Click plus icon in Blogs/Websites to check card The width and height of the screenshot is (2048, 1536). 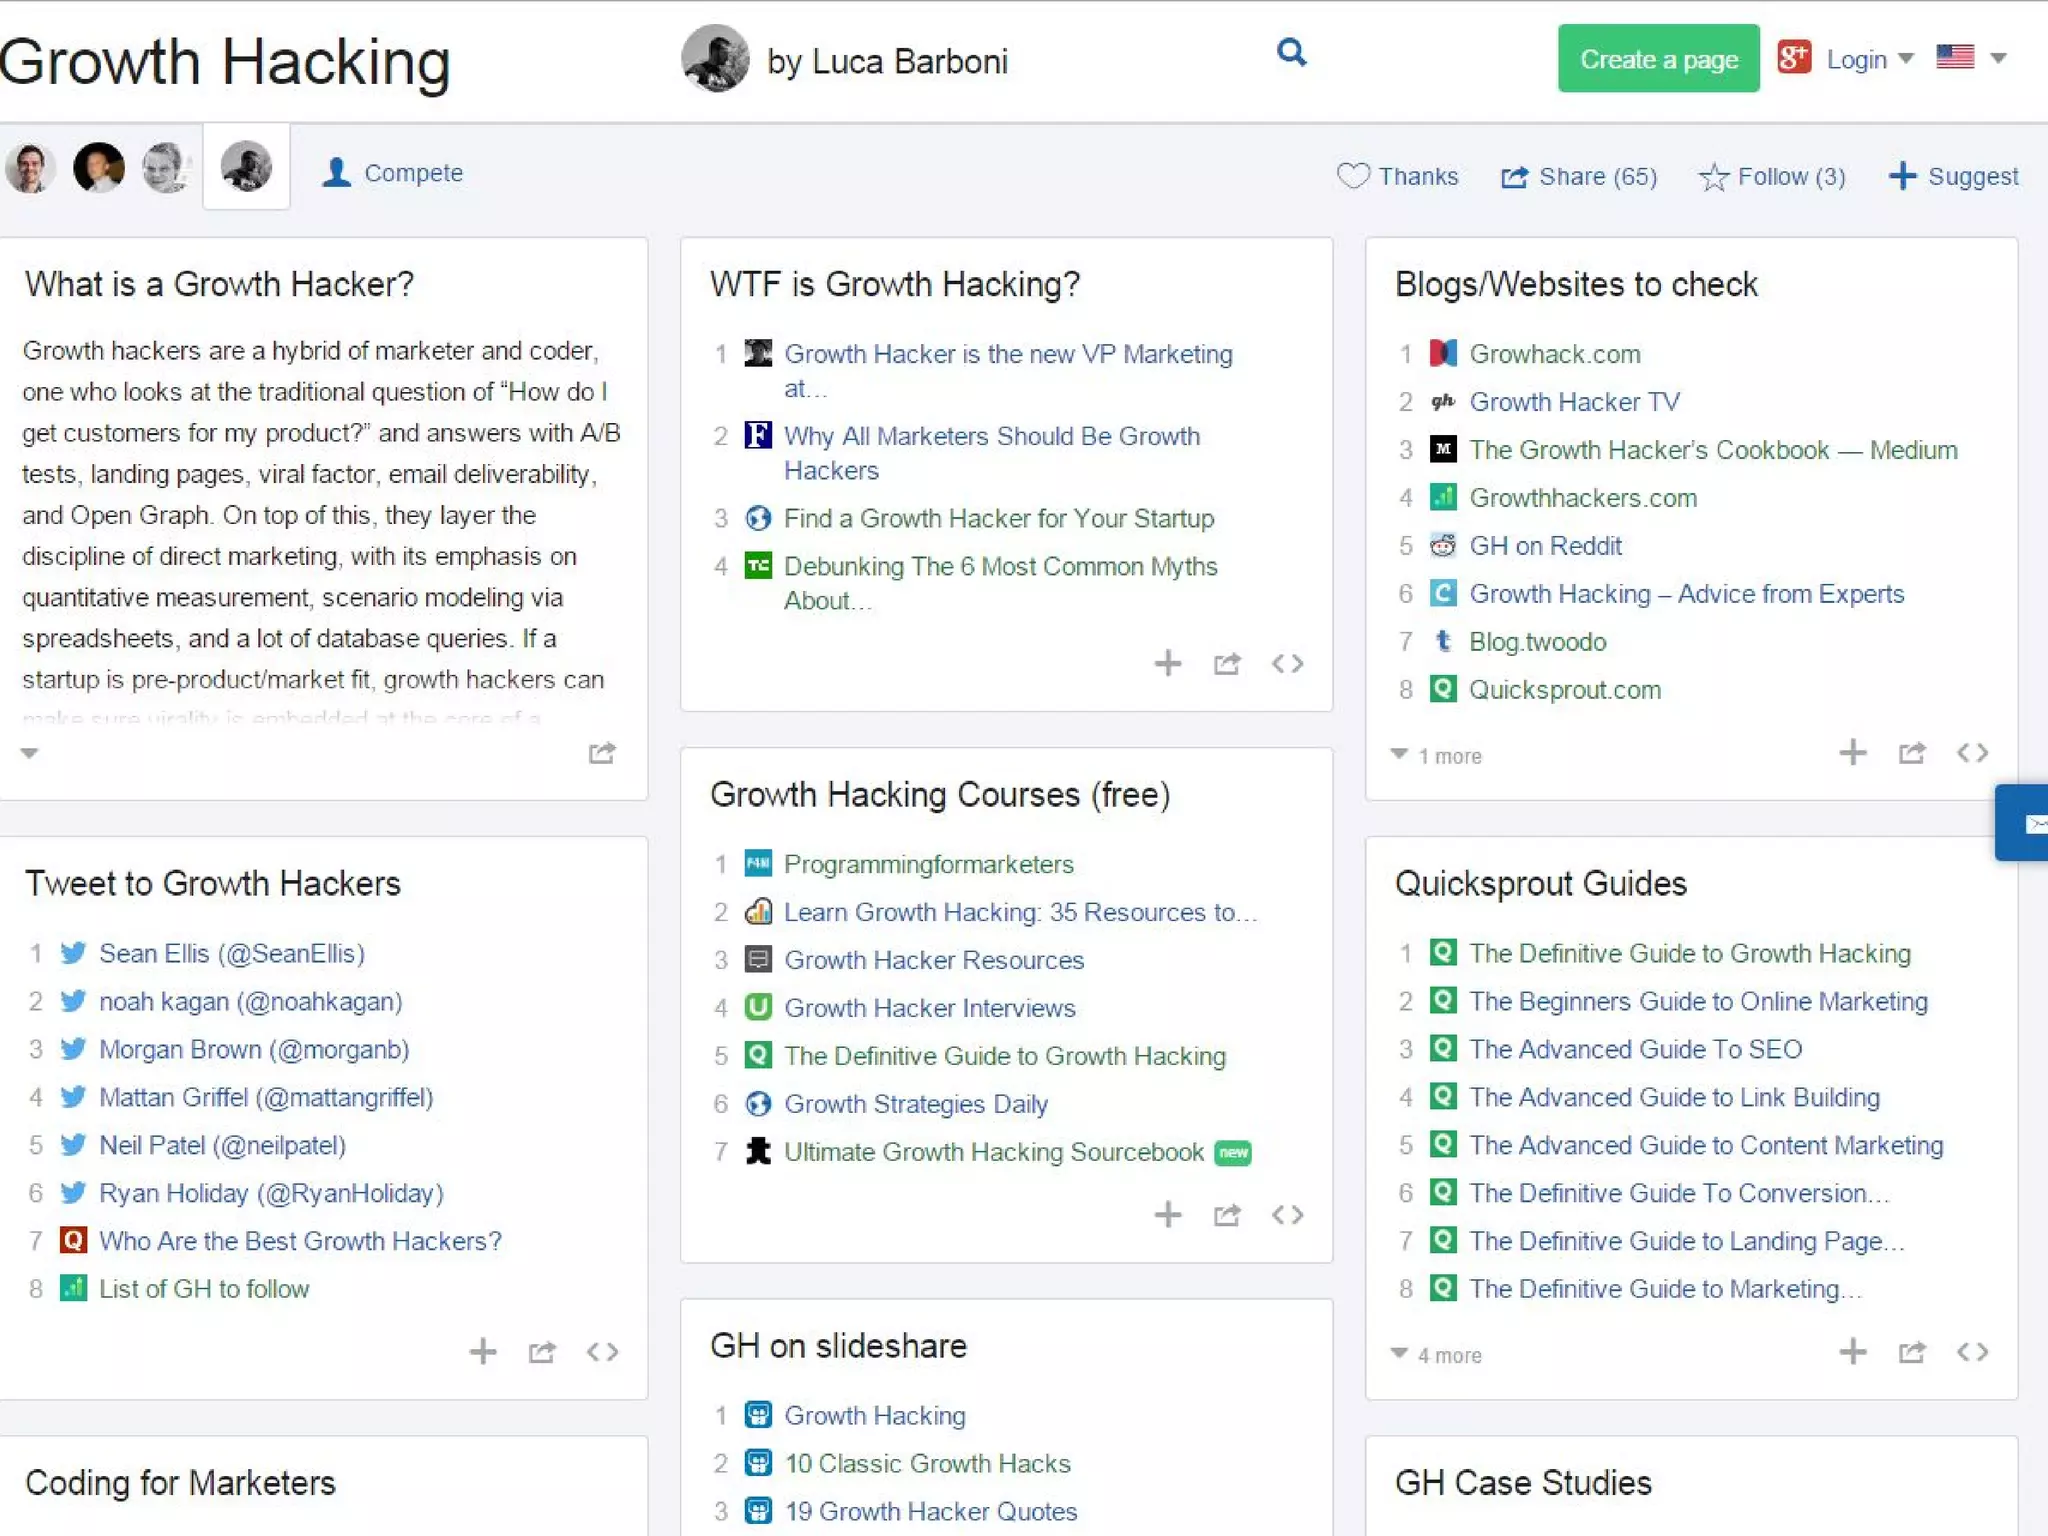click(x=1852, y=753)
